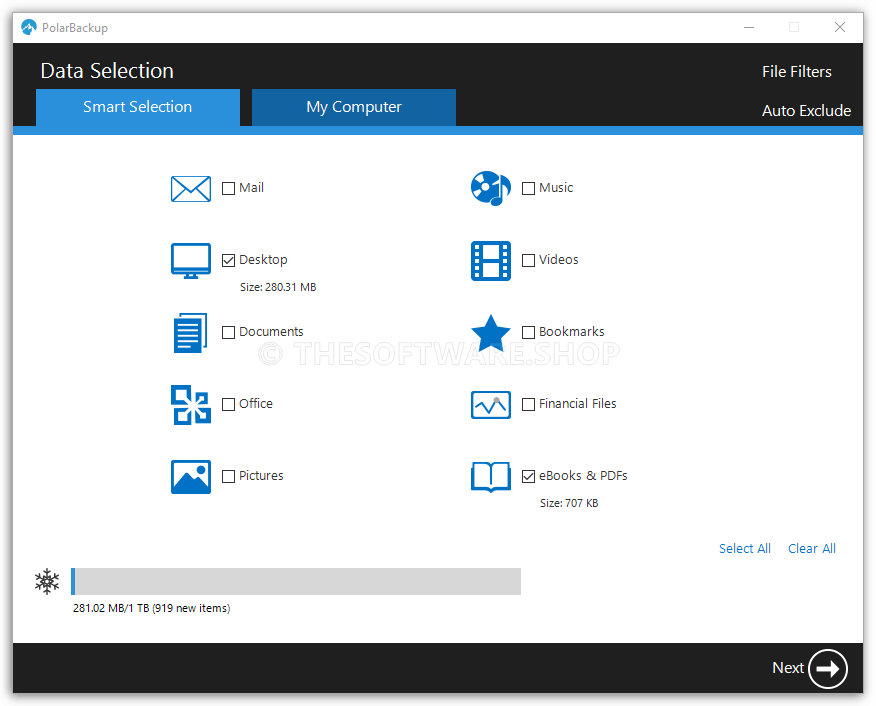Click the Pictures photo icon
Viewport: 876px width, 706px height.
[191, 476]
